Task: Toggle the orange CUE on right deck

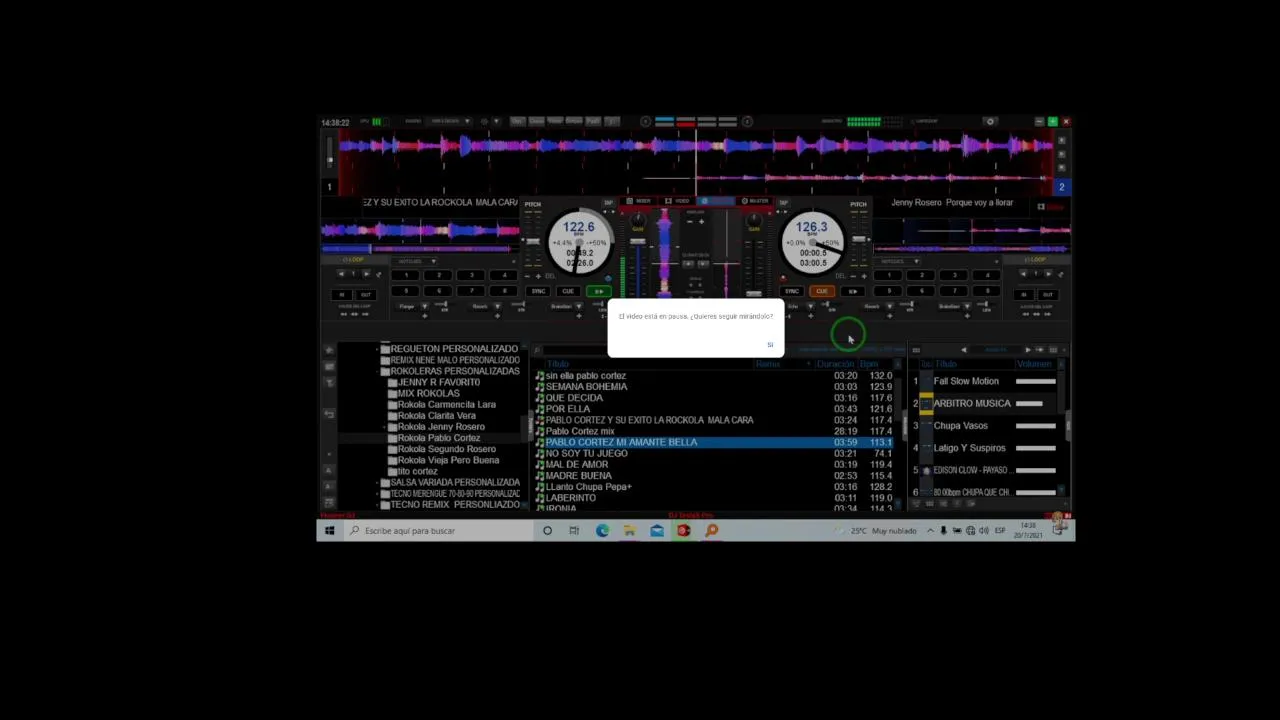Action: (x=822, y=291)
